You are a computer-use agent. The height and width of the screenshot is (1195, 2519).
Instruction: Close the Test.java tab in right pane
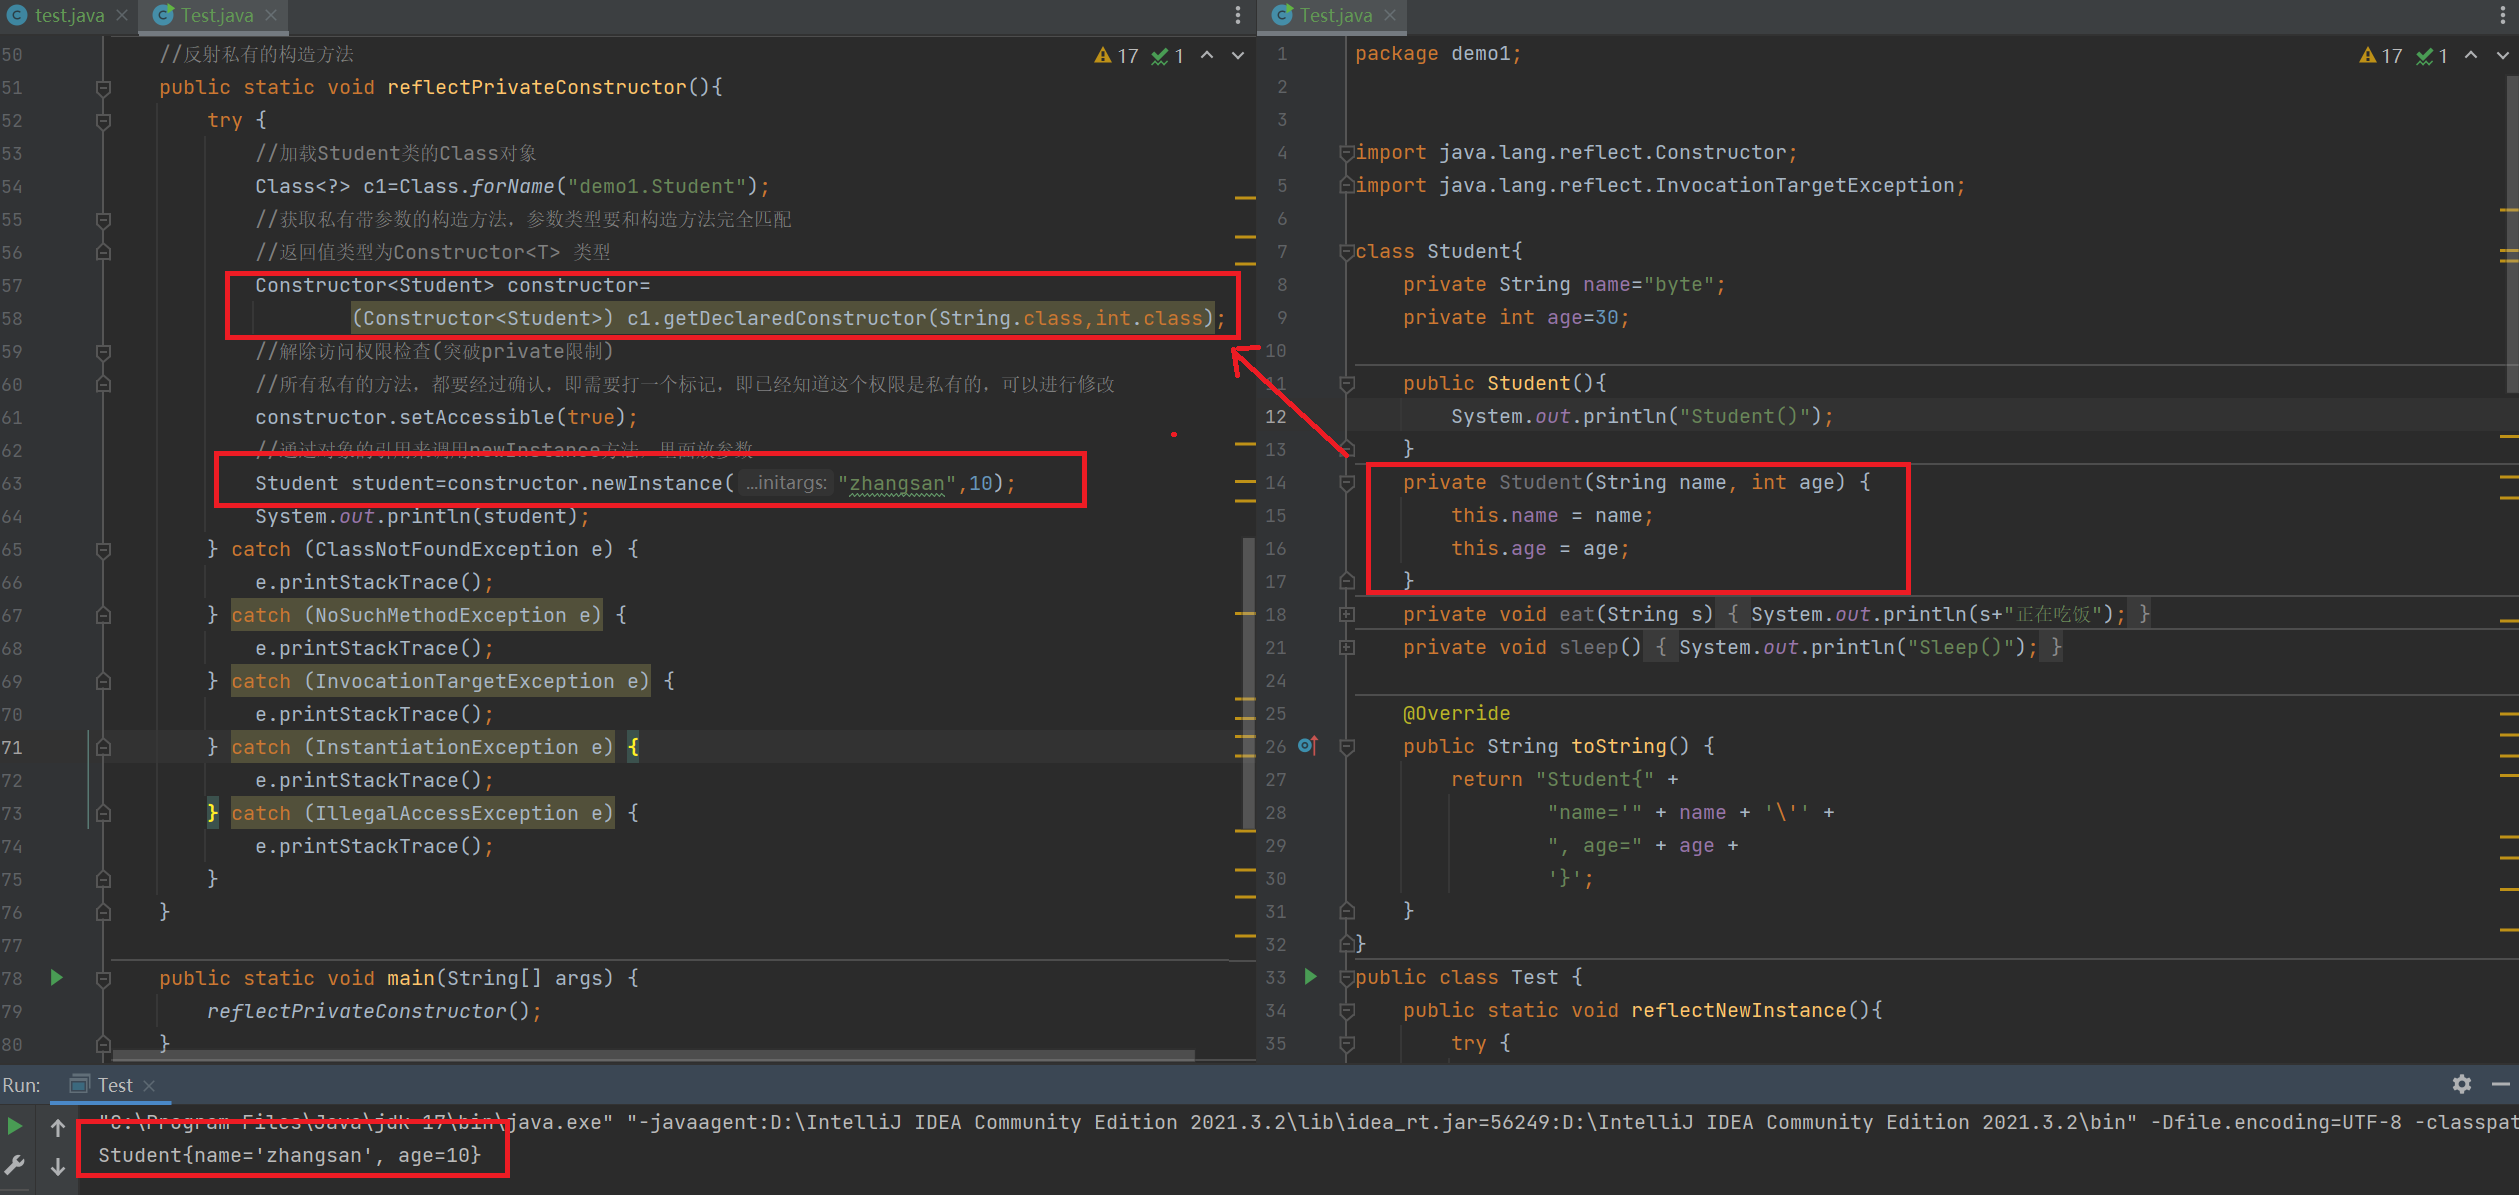(x=1390, y=15)
